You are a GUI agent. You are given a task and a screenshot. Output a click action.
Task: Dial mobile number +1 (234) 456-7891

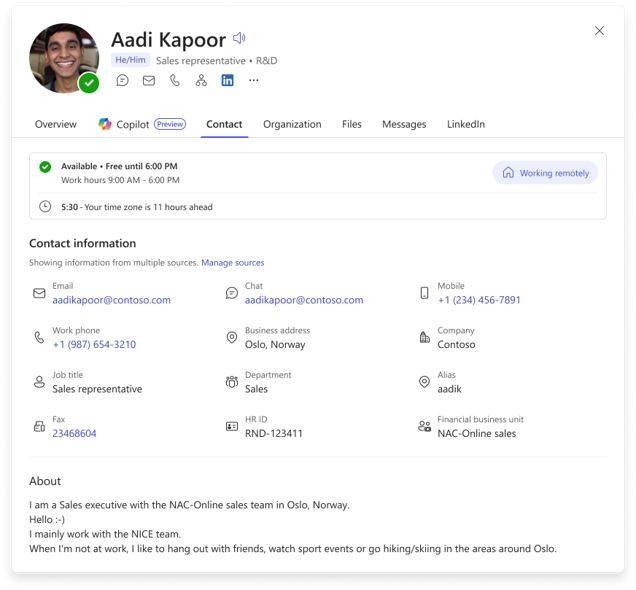[479, 300]
